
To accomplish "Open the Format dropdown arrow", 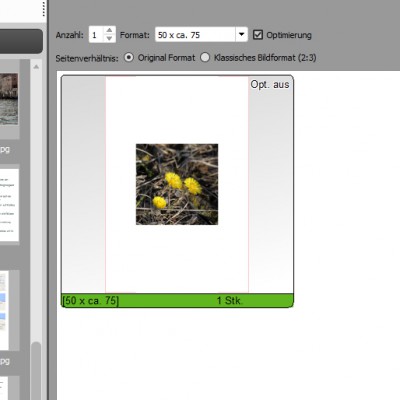I will (x=241, y=34).
